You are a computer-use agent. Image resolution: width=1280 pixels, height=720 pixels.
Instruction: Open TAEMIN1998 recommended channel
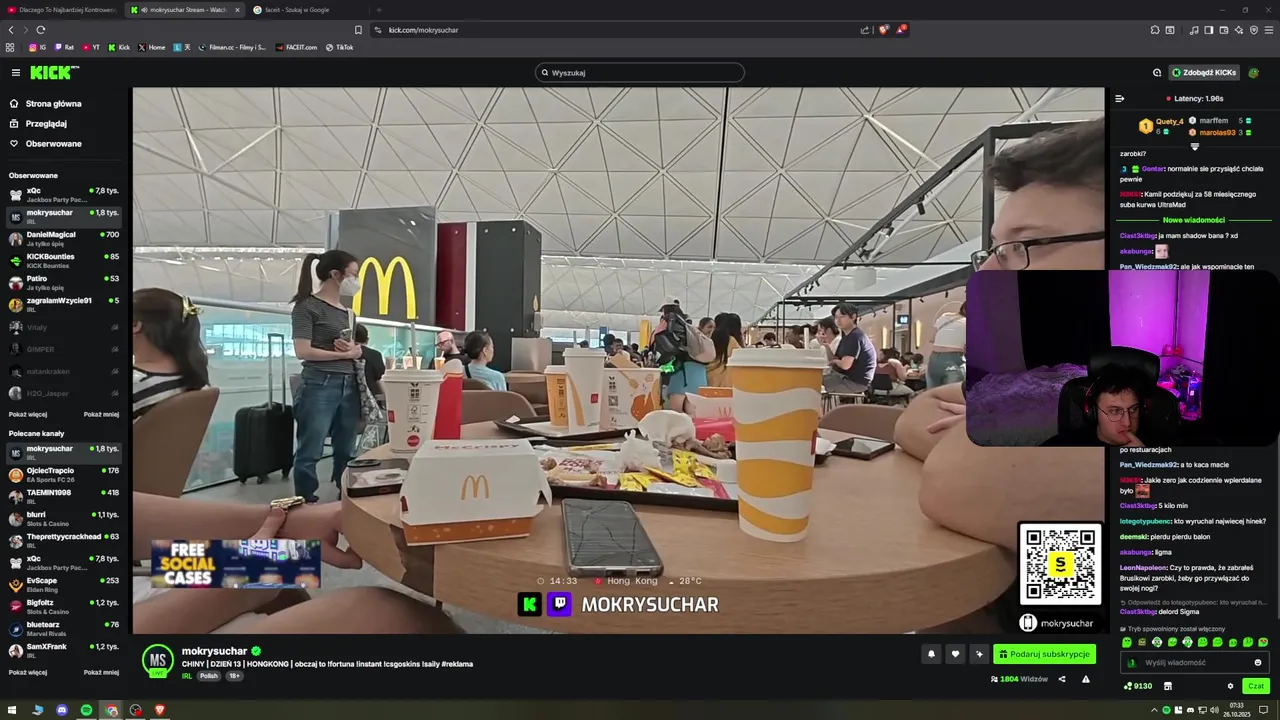pos(64,496)
